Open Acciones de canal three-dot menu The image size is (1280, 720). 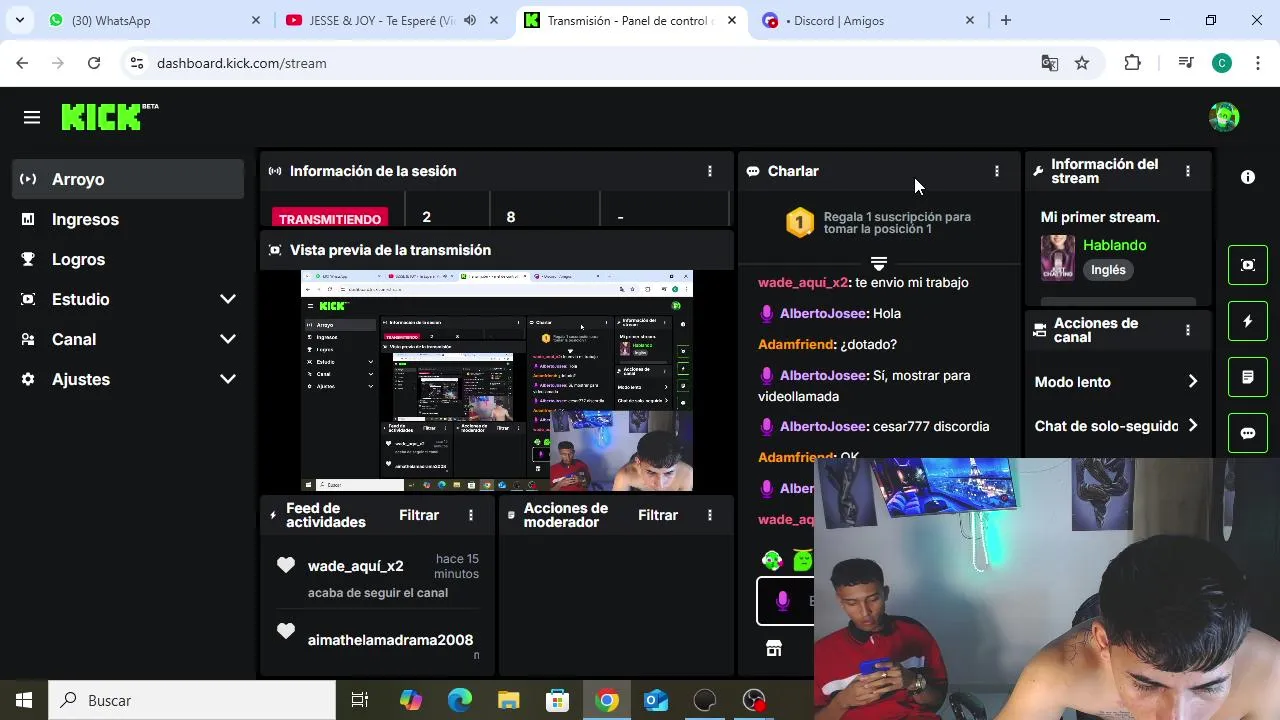tap(1187, 330)
